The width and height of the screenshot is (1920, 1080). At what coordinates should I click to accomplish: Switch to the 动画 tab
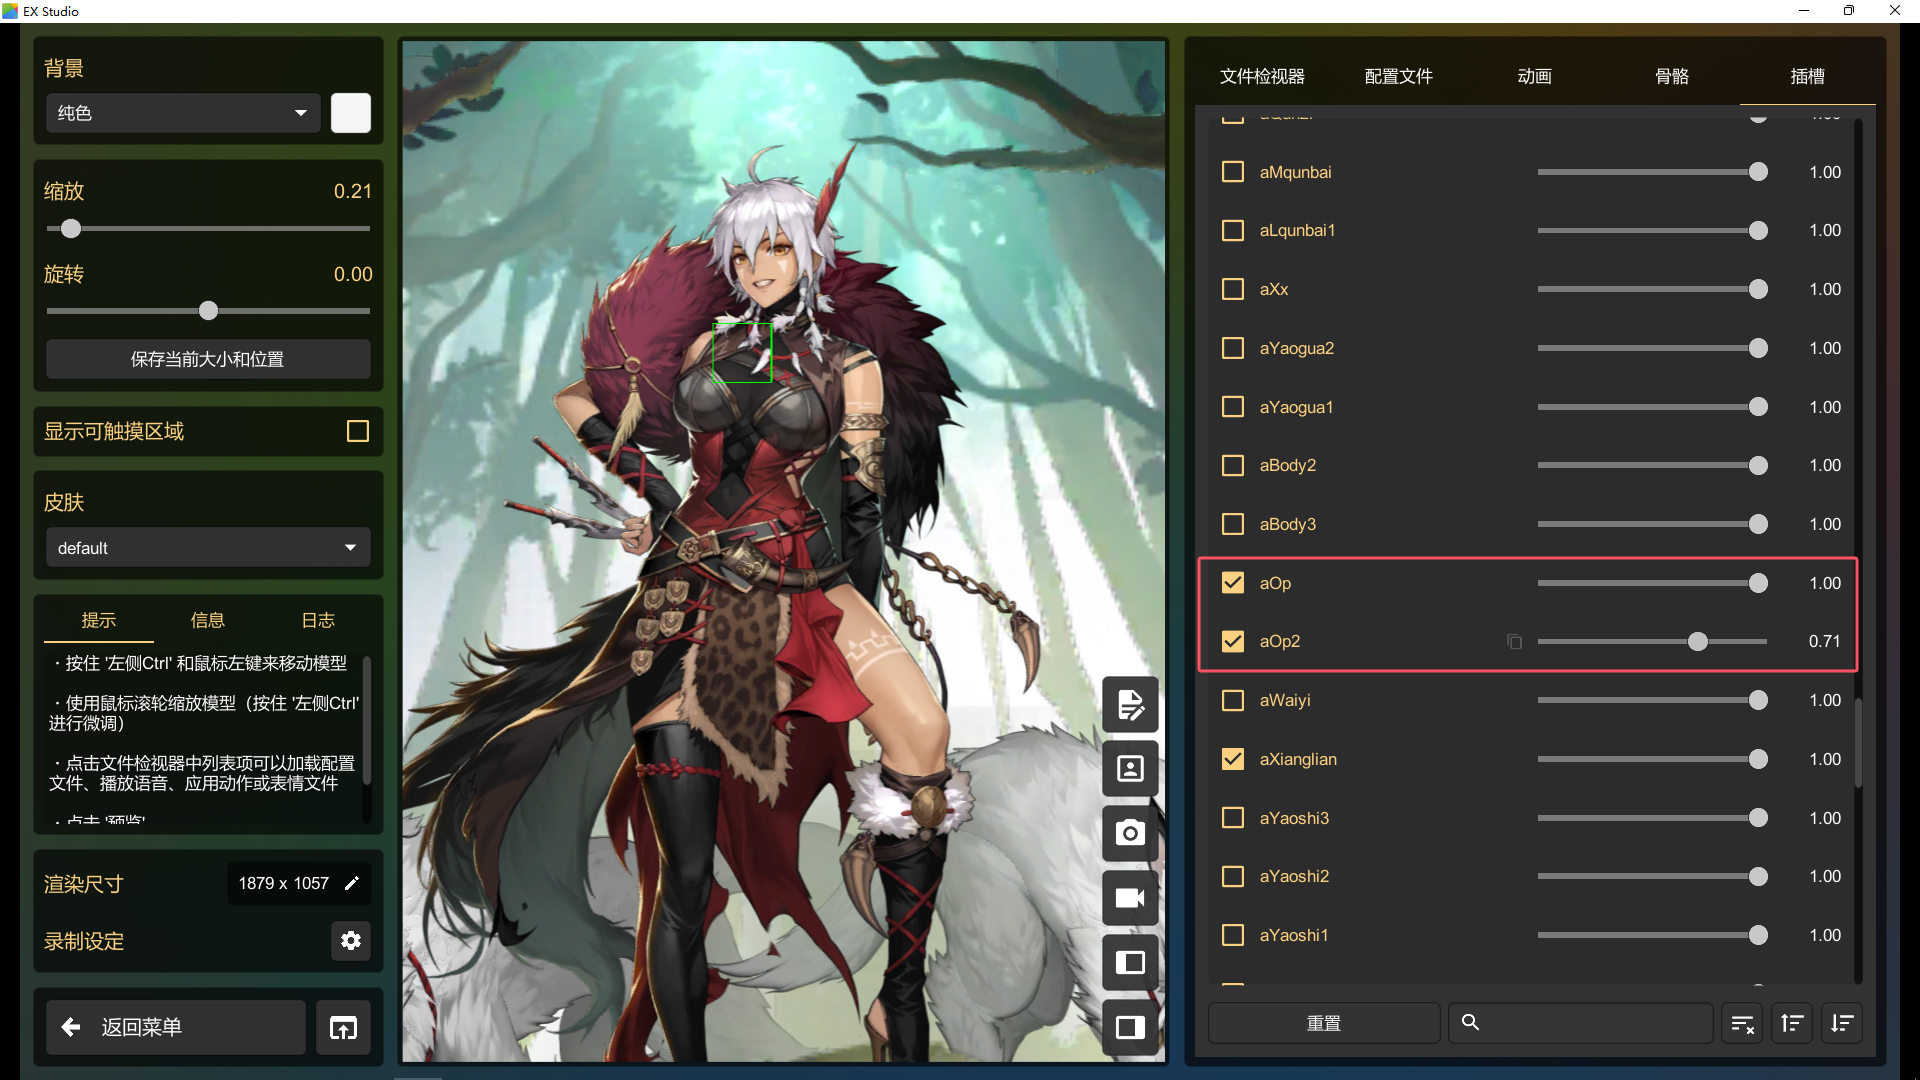tap(1534, 76)
